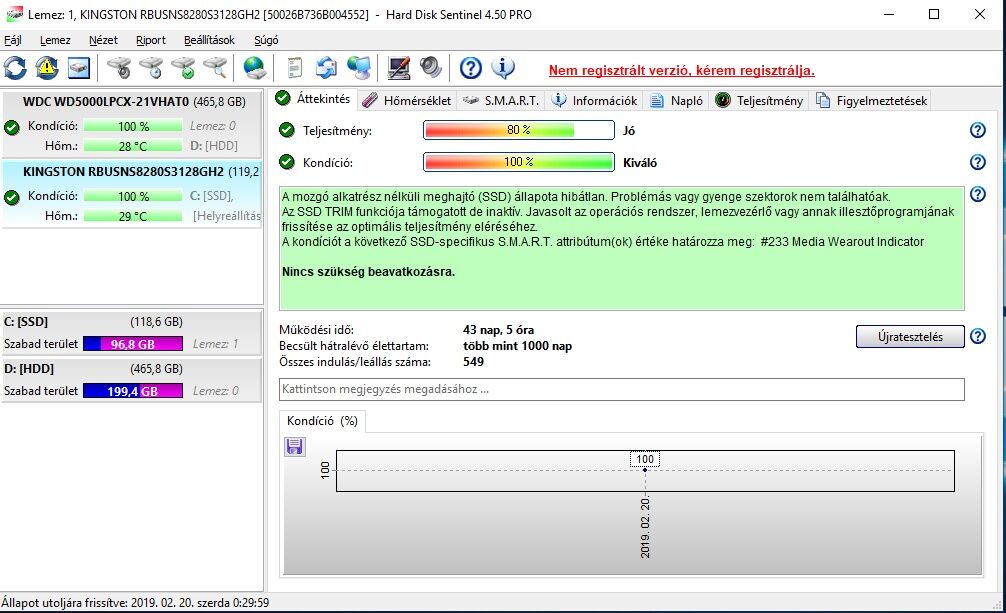The image size is (1006, 613).
Task: Switch to the S.M.A.R.T. tab
Action: (501, 100)
